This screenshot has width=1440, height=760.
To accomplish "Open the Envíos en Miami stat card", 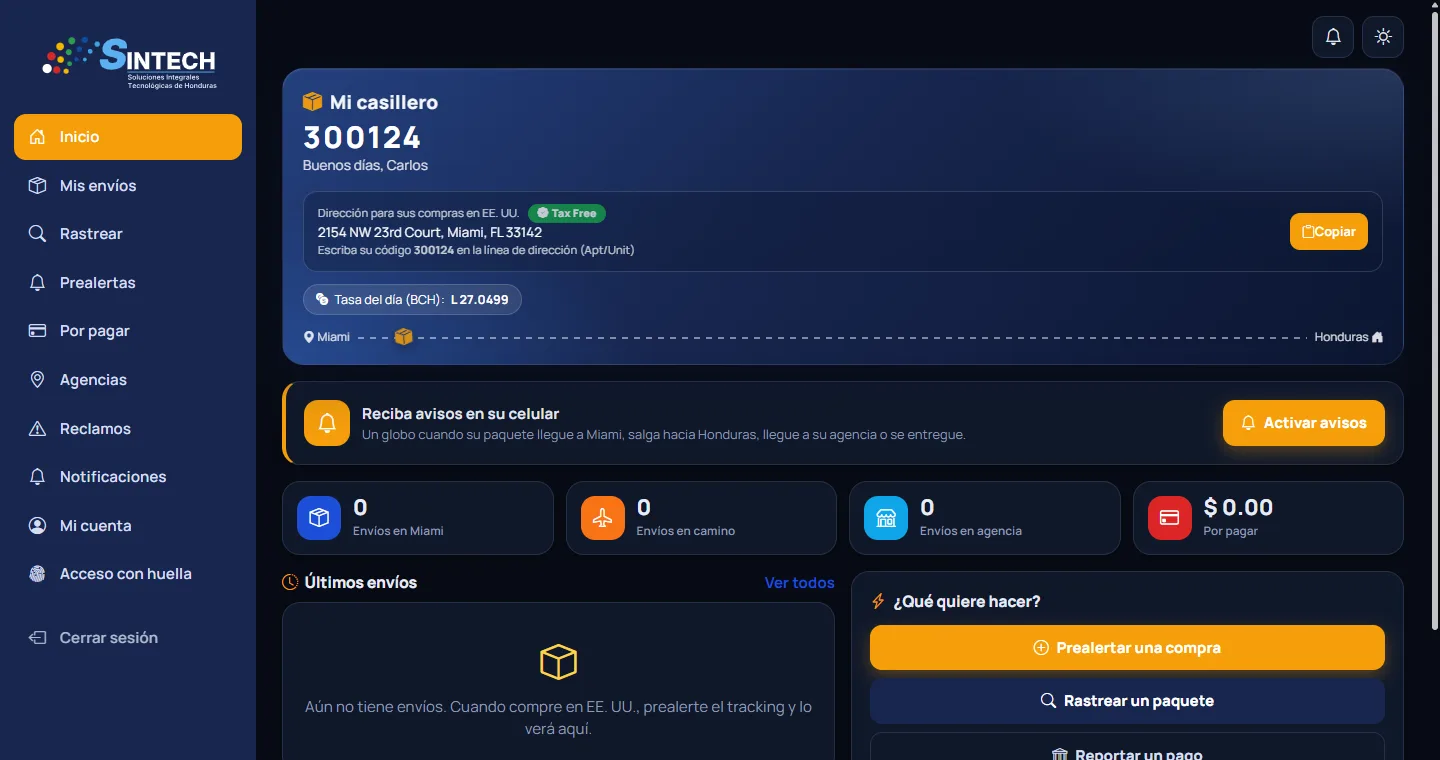I will [418, 518].
